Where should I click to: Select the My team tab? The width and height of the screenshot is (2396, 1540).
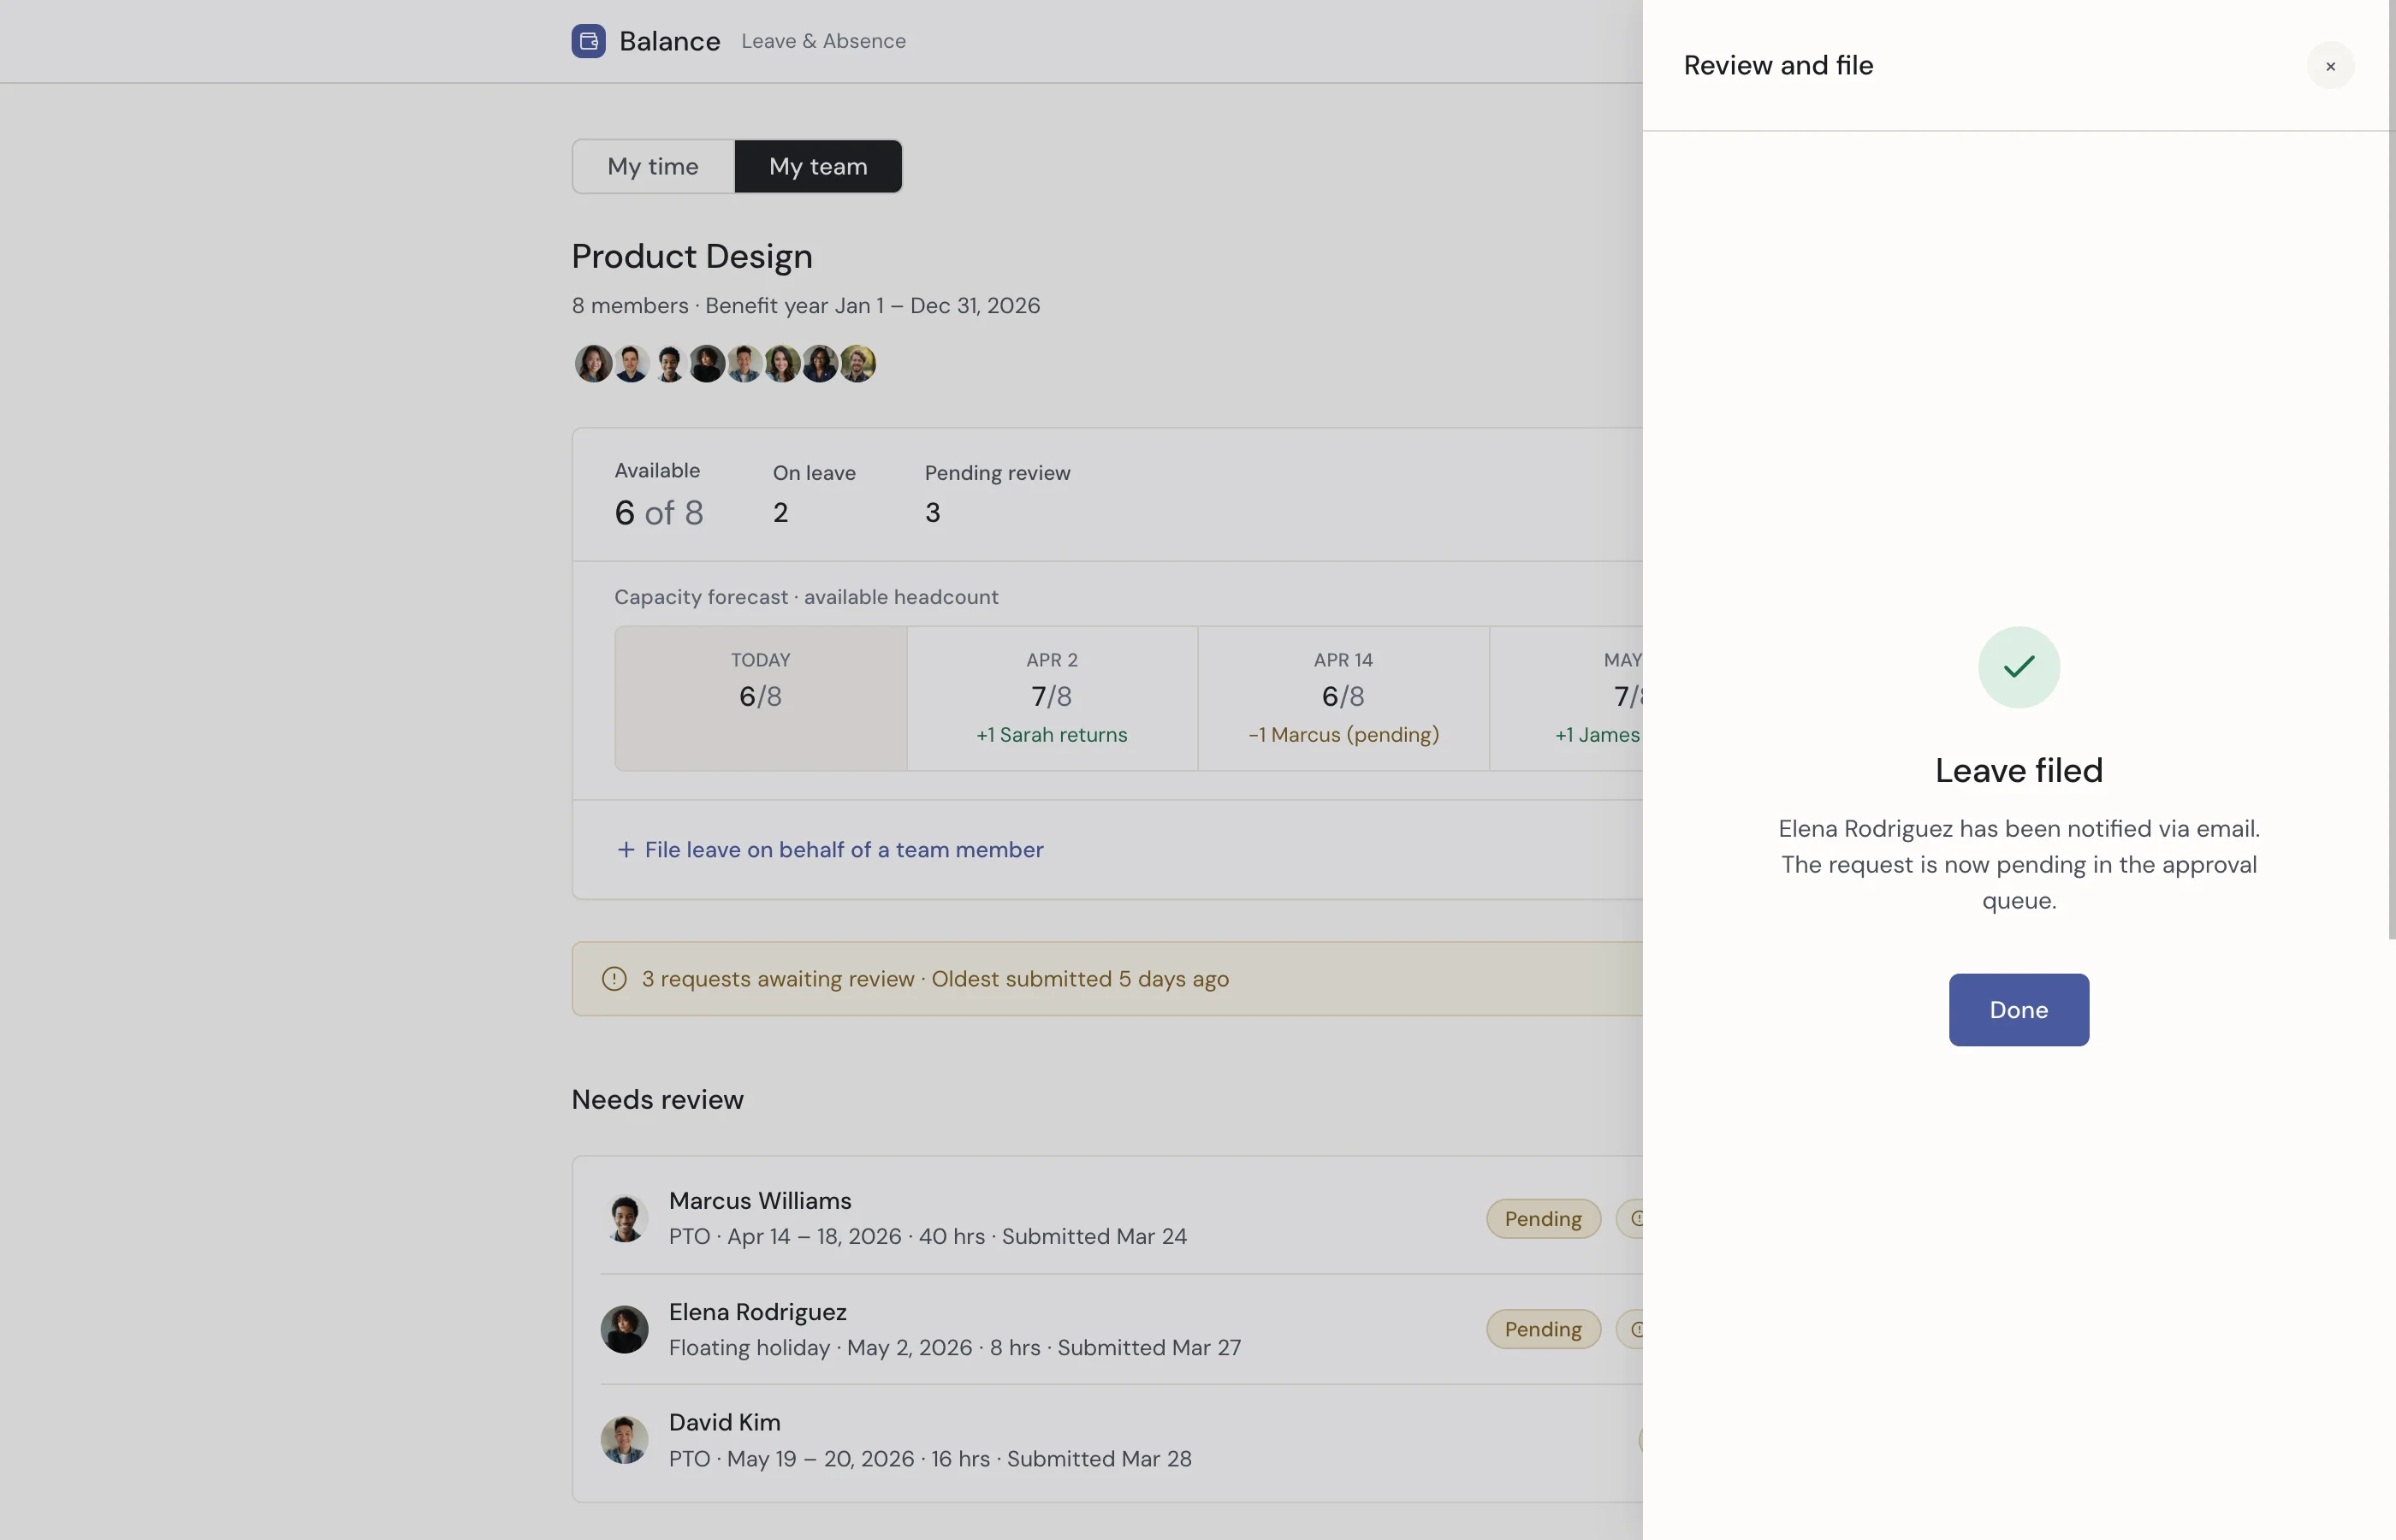point(817,166)
